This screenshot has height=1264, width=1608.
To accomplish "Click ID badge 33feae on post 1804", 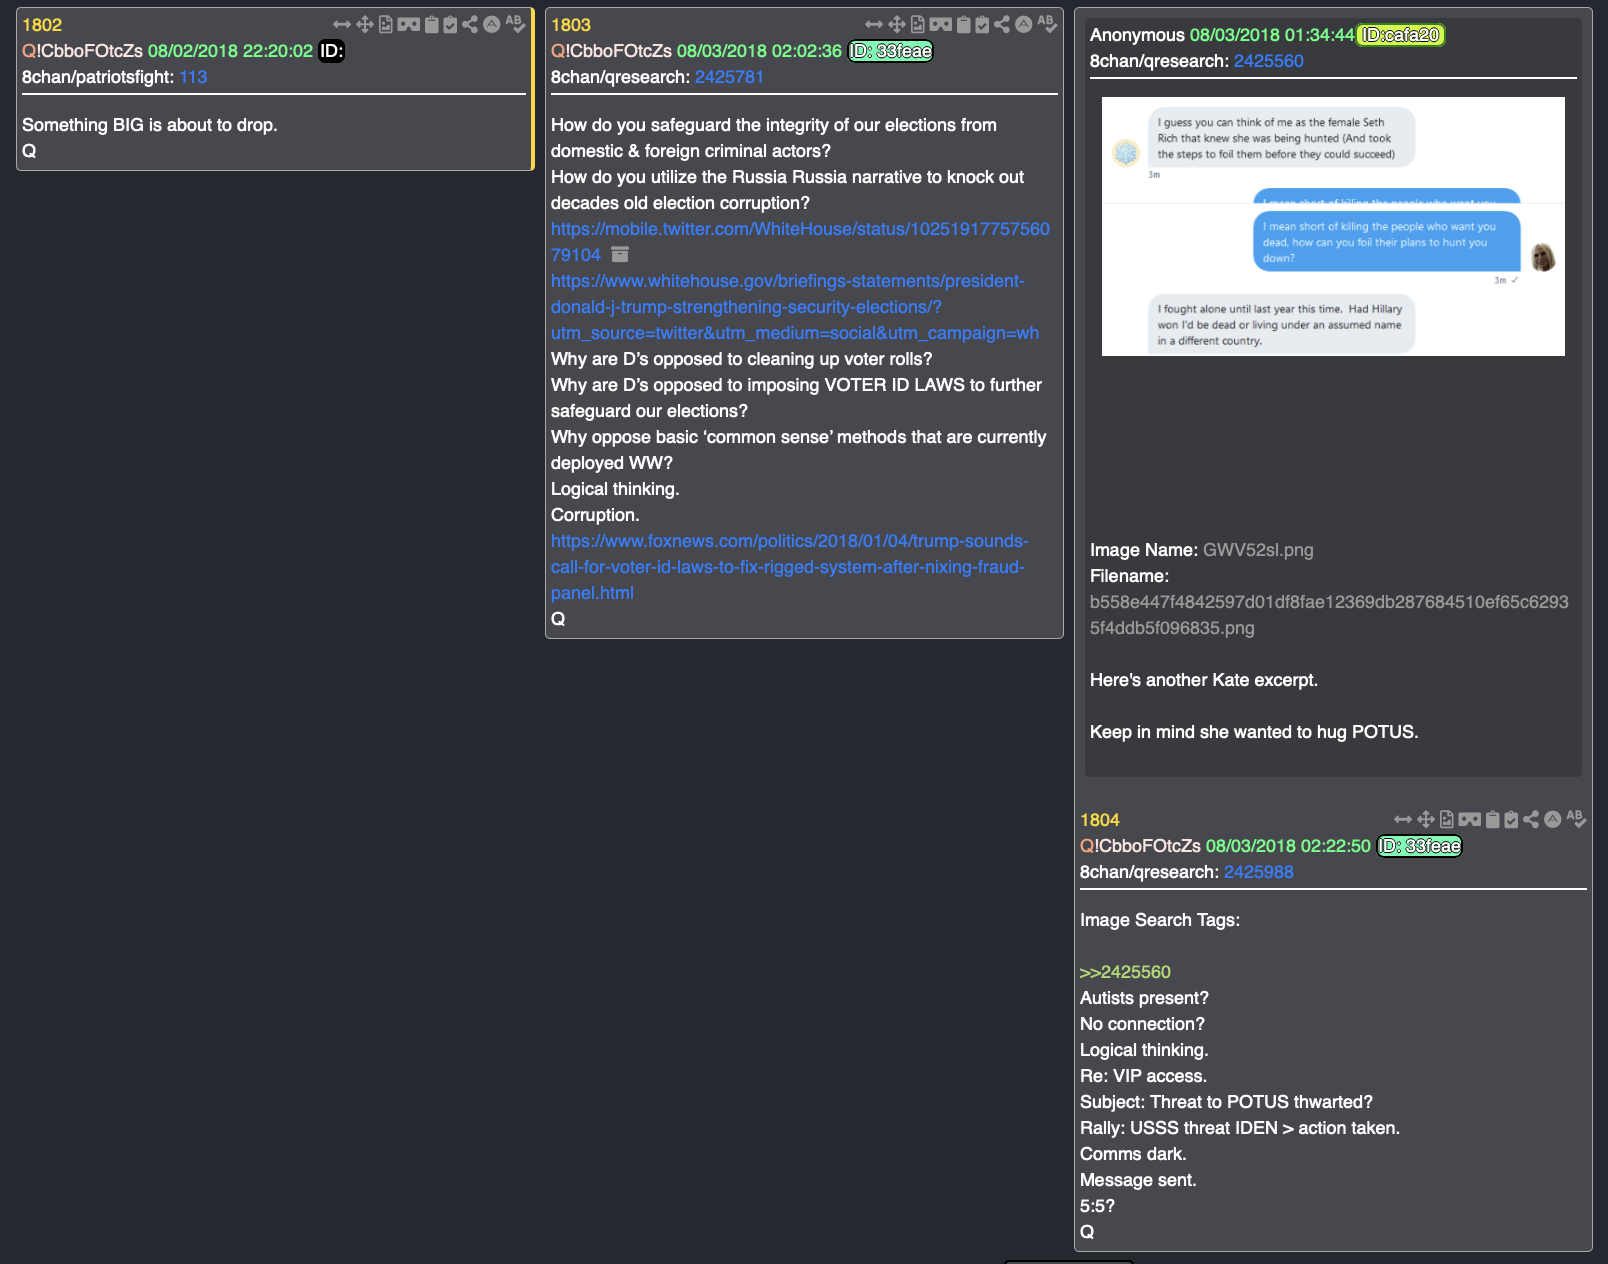I will click(1419, 846).
